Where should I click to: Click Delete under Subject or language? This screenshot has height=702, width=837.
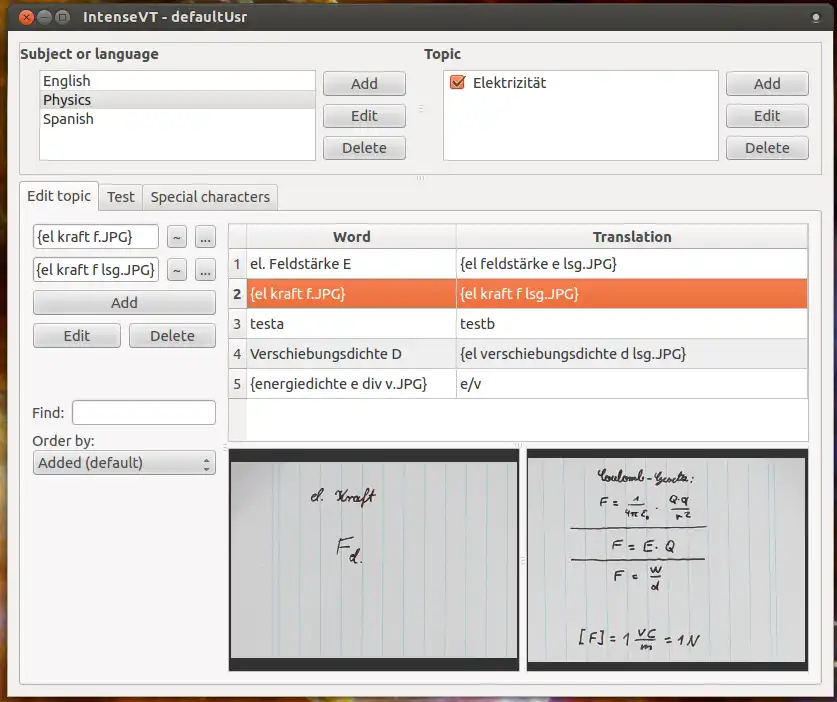point(364,148)
